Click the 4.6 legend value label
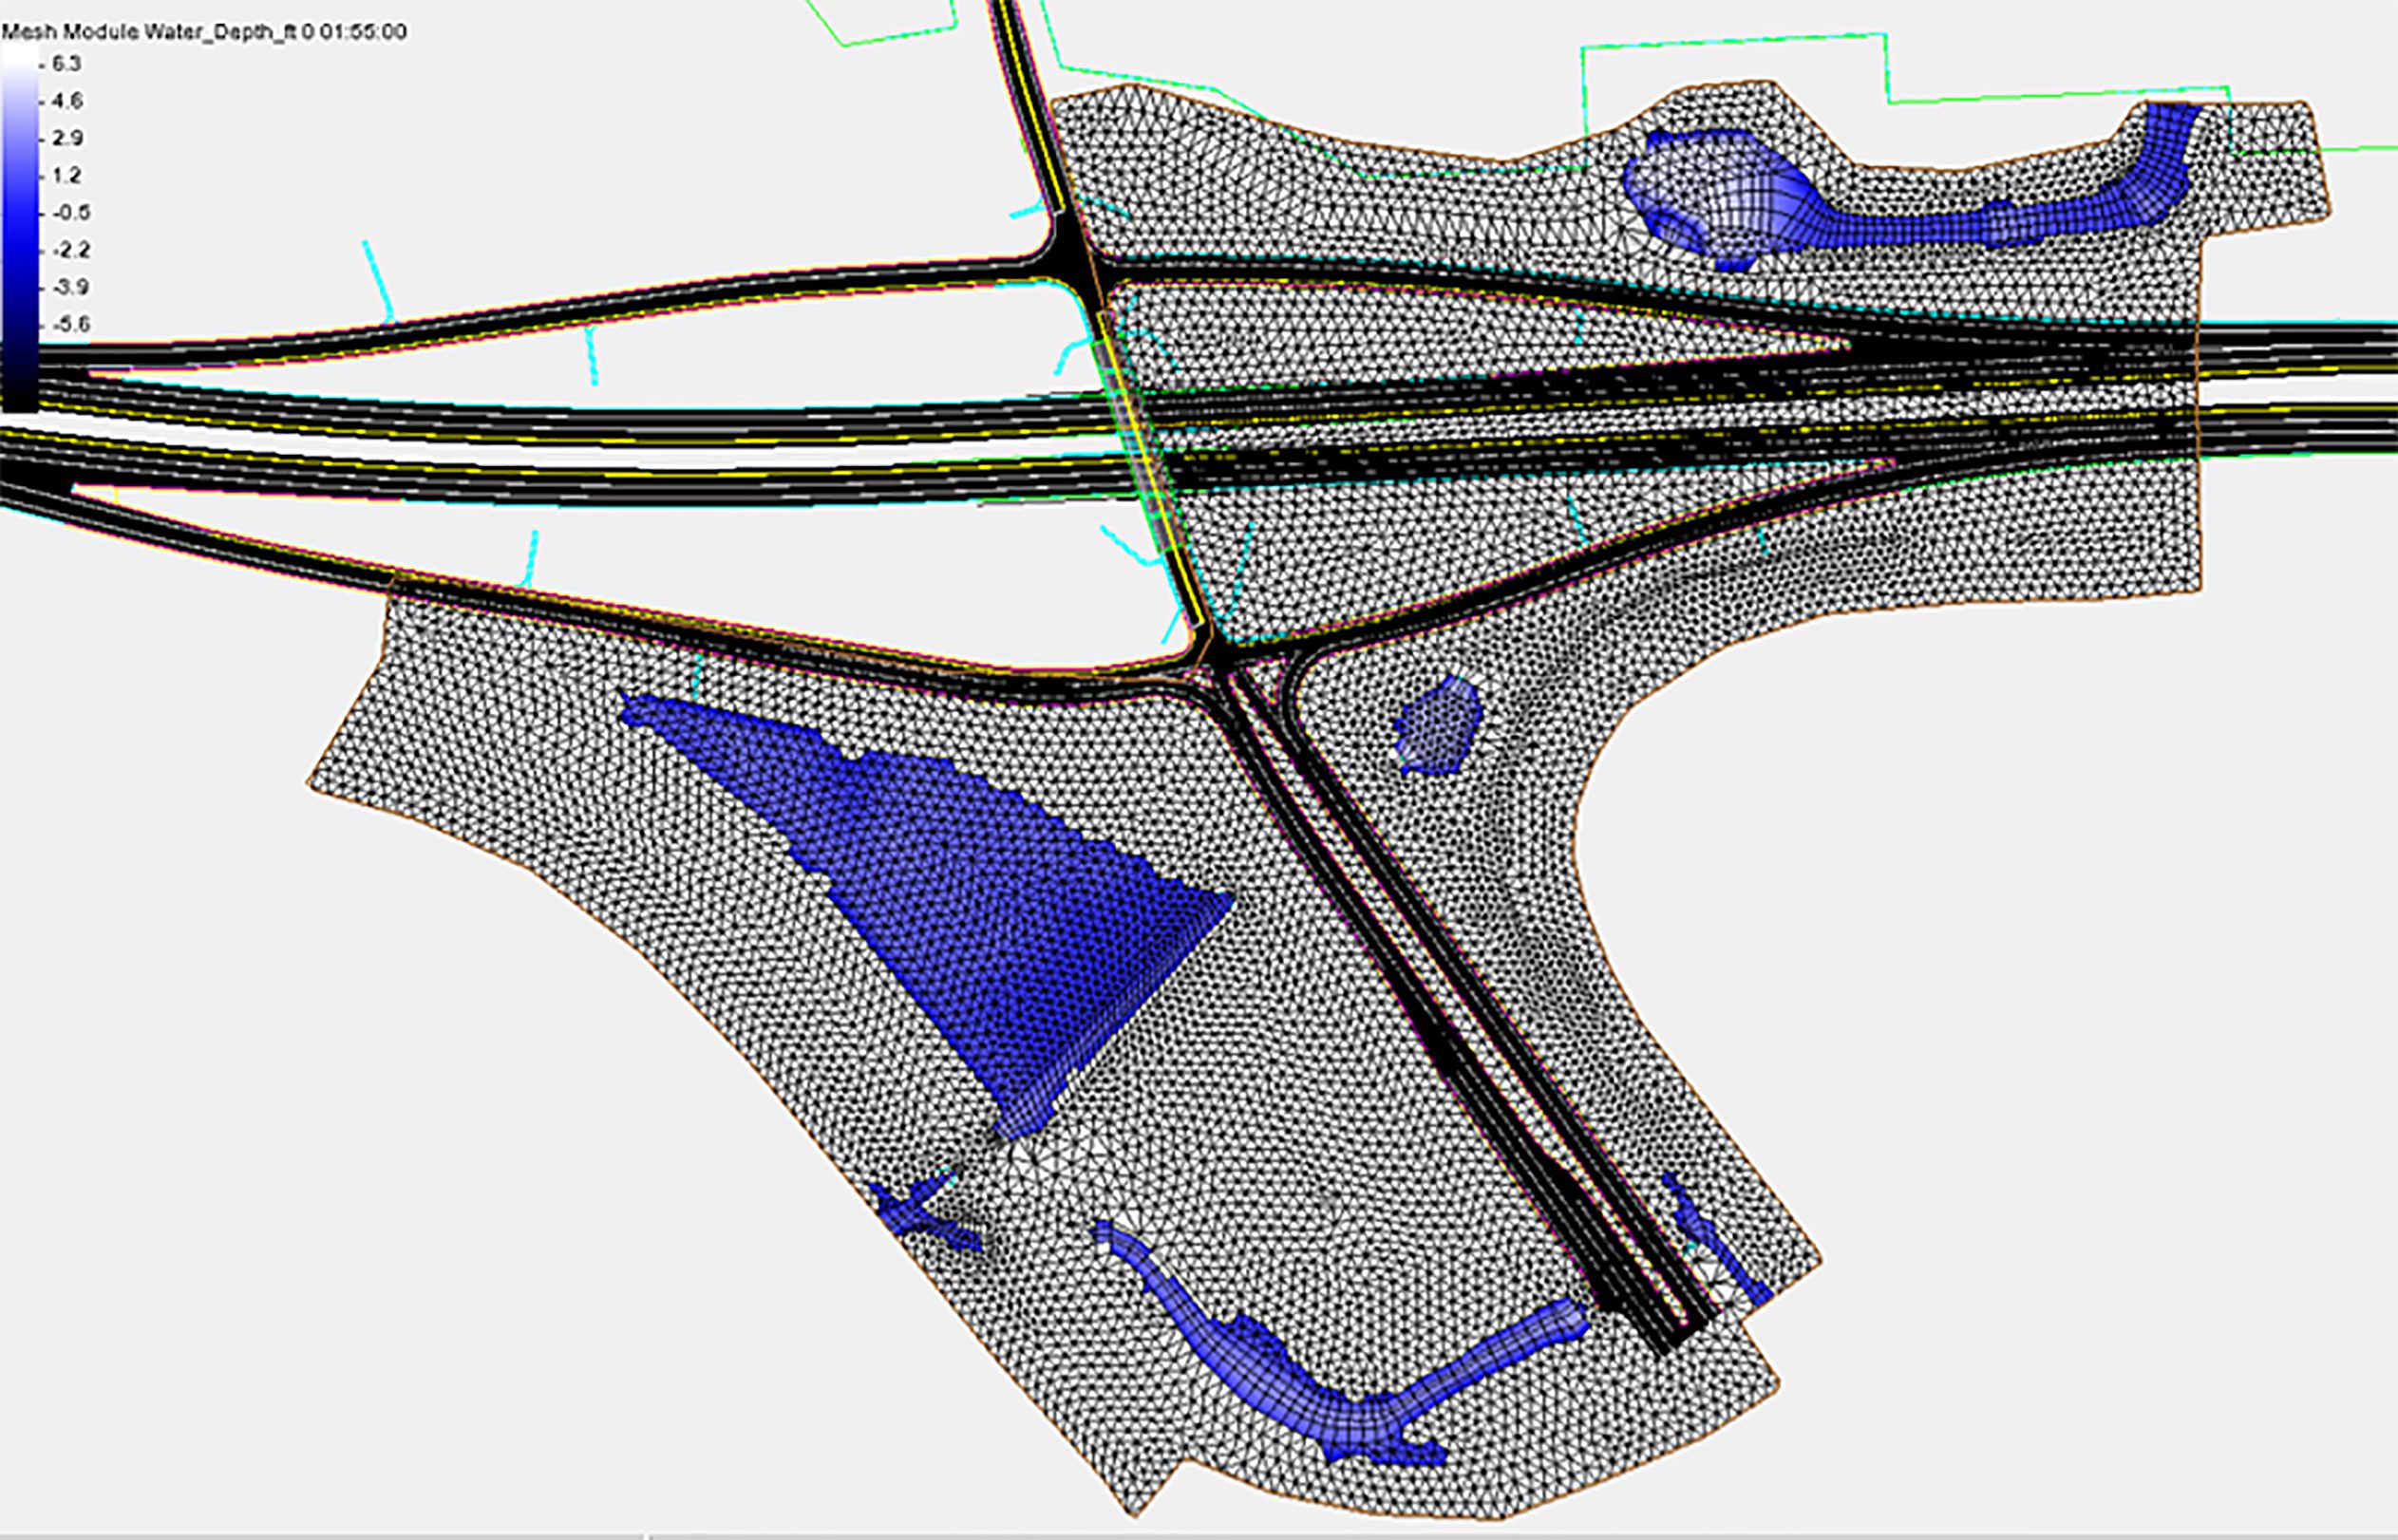The image size is (2398, 1540). 68,101
